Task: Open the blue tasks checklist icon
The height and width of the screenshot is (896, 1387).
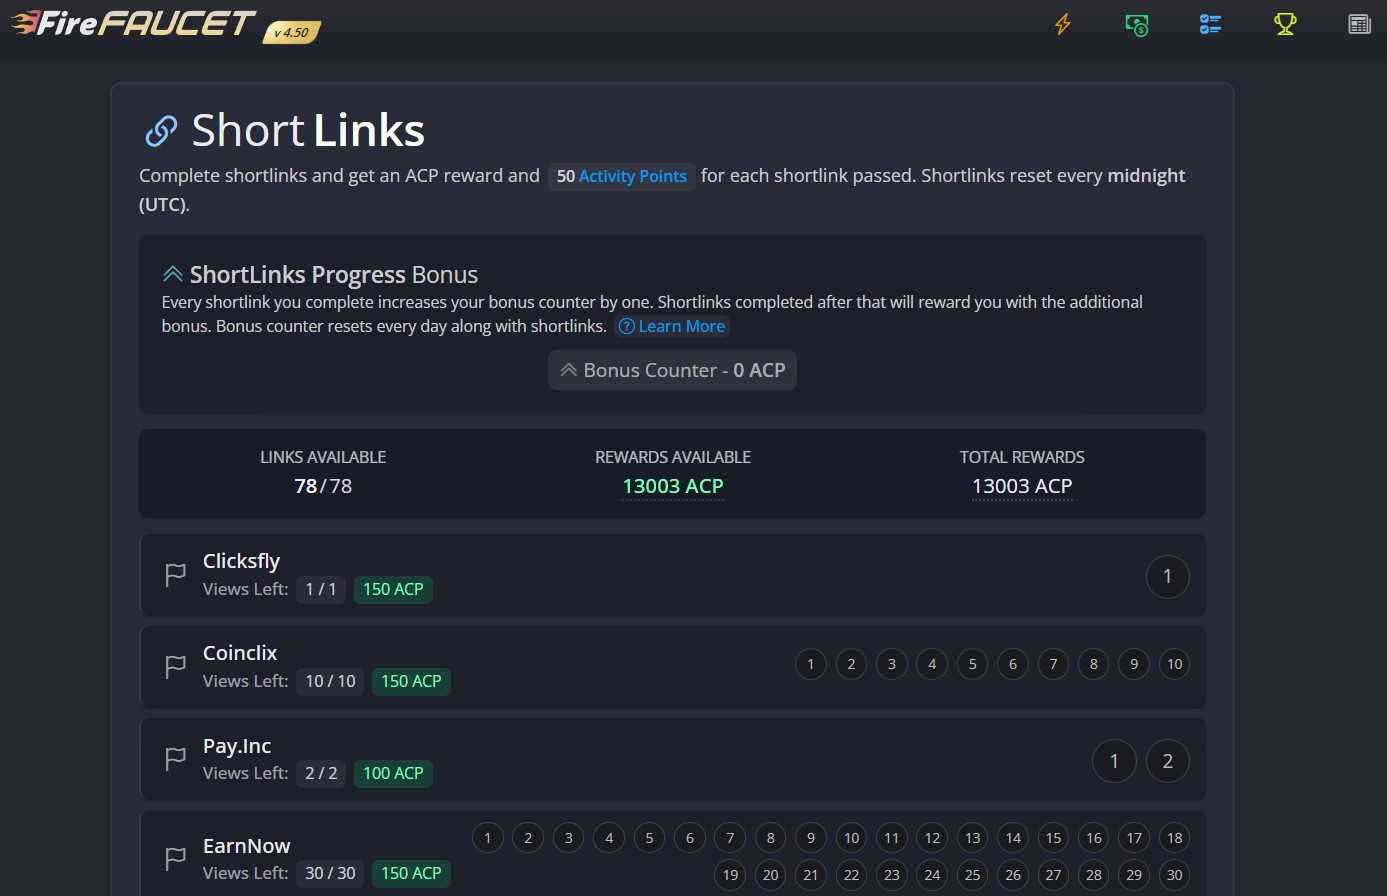Action: pos(1211,24)
